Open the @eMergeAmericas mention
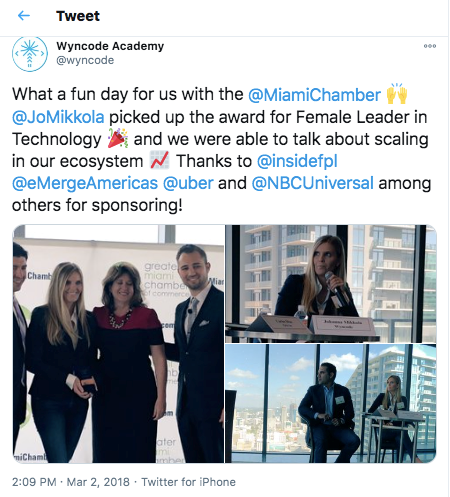This screenshot has width=450, height=497. coord(85,183)
